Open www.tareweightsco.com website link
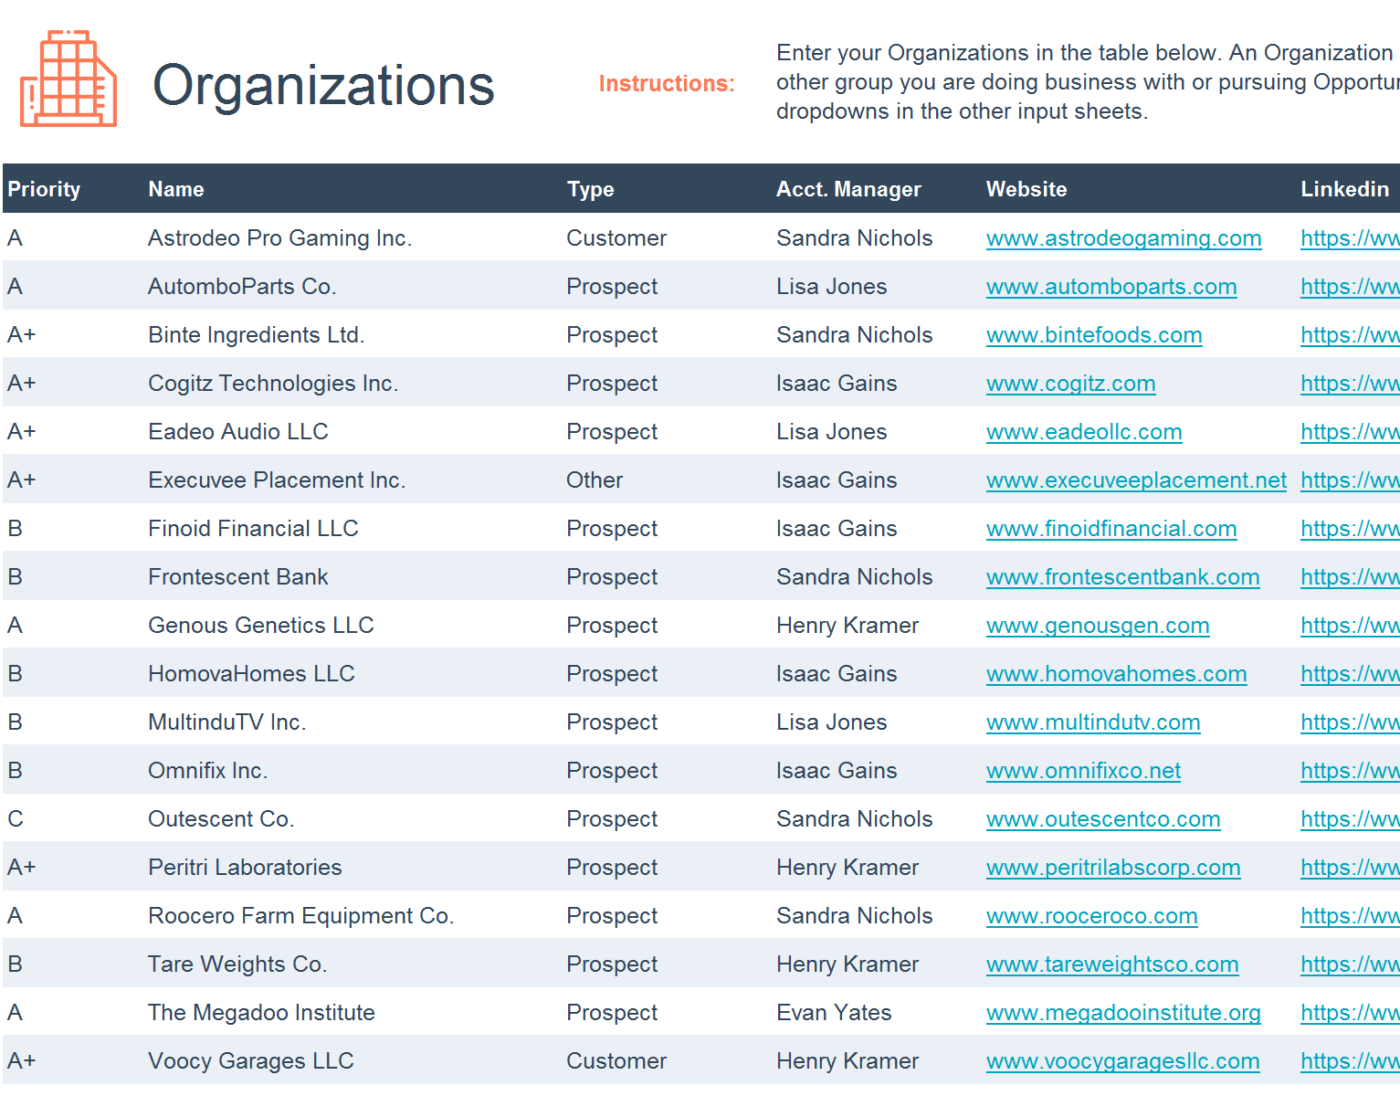The image size is (1400, 1096). [1112, 964]
